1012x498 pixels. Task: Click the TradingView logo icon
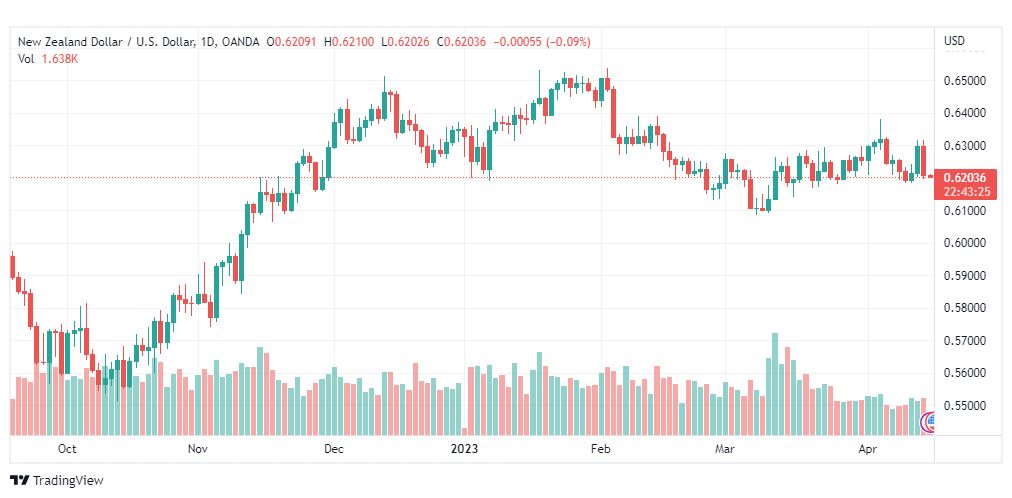(x=19, y=481)
